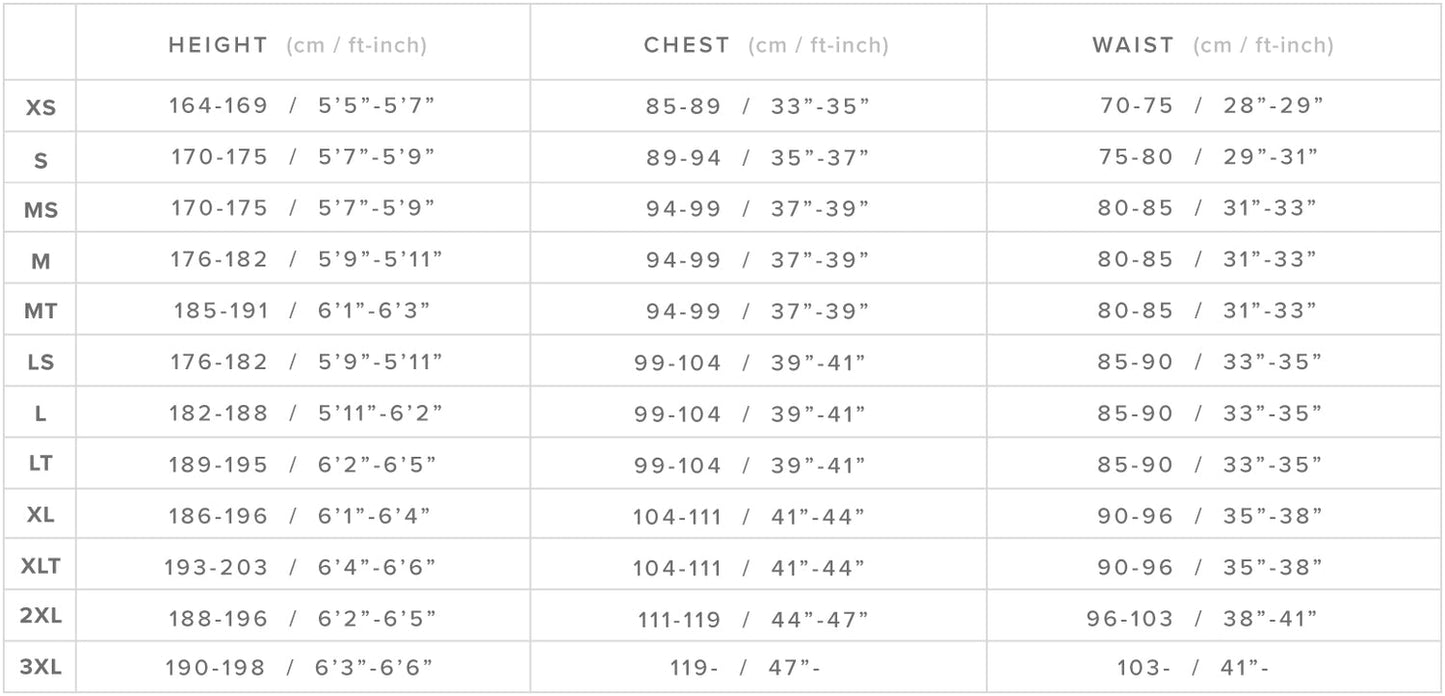1445x696 pixels.
Task: Select the 3XL size row label
Action: (x=41, y=667)
